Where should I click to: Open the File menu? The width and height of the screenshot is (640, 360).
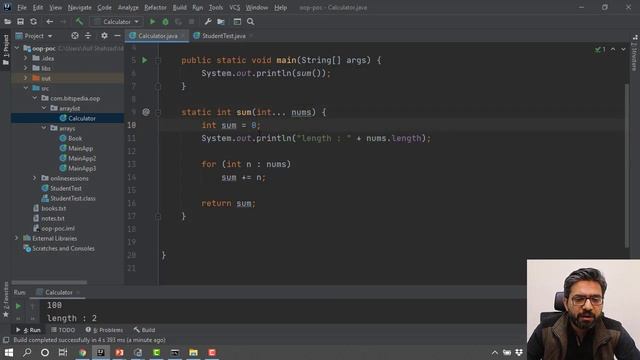22,7
